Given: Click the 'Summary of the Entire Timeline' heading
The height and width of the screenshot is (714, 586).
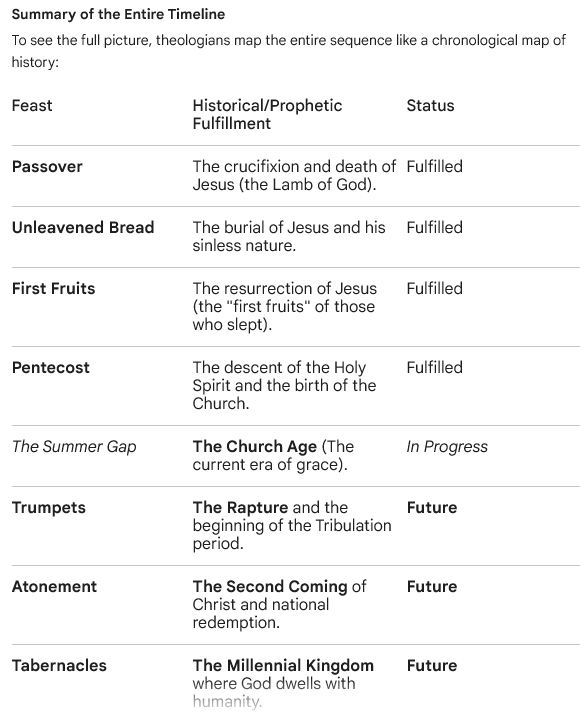Looking at the screenshot, I should 118,14.
